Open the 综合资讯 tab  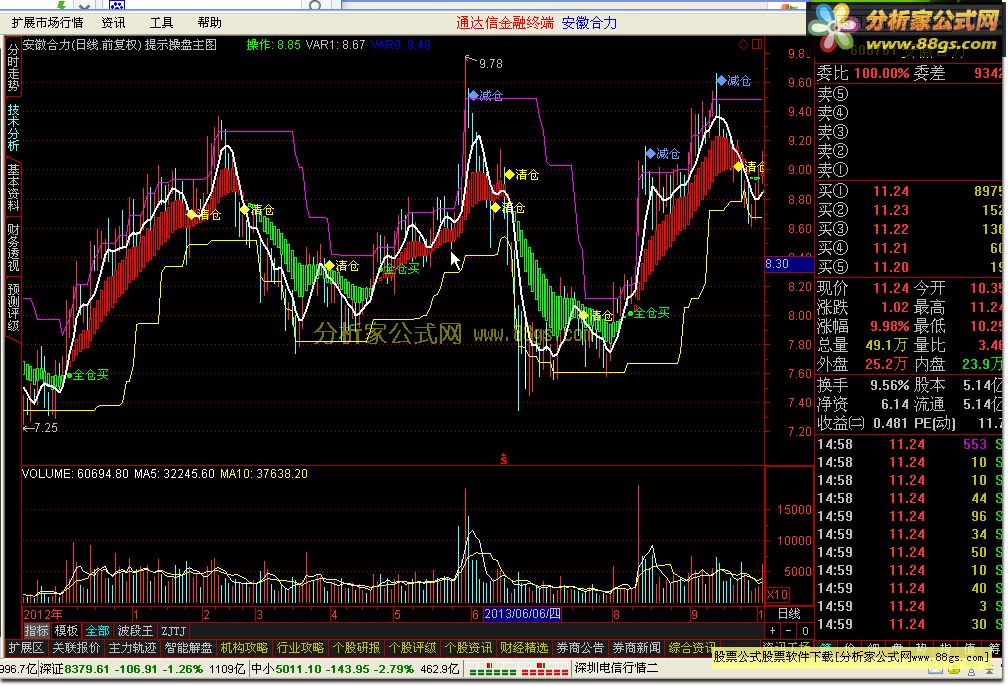pyautogui.click(x=692, y=647)
